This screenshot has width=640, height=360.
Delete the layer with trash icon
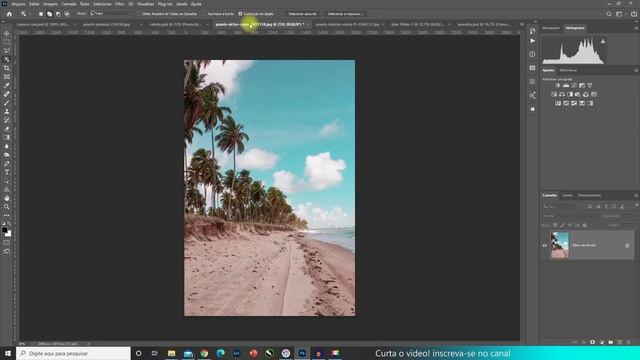click(629, 342)
